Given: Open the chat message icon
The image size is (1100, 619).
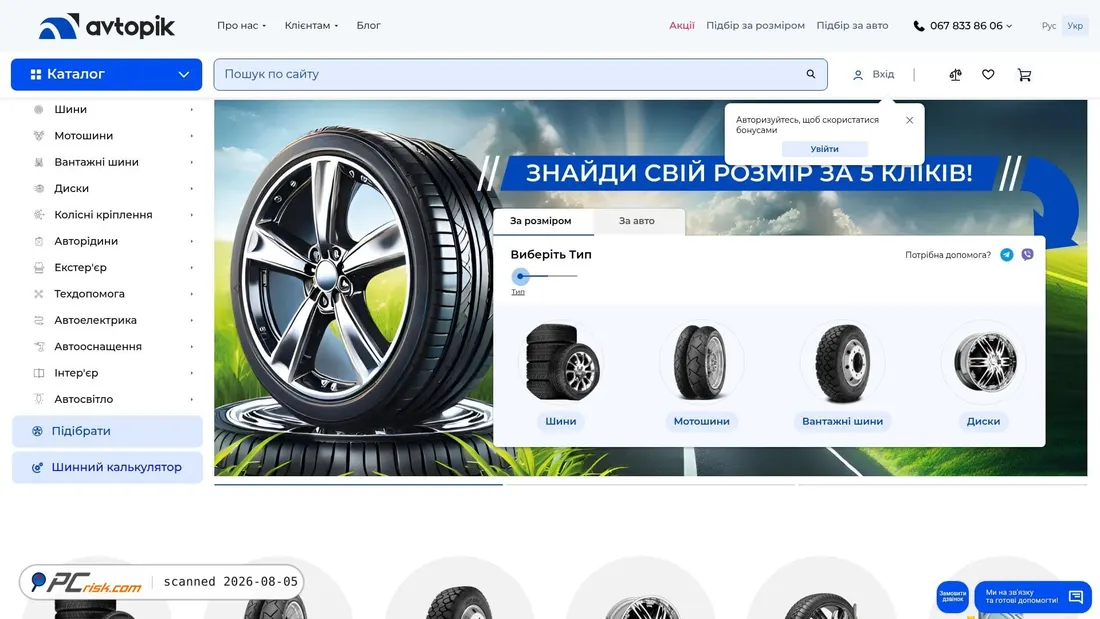Looking at the screenshot, I should click(1075, 597).
